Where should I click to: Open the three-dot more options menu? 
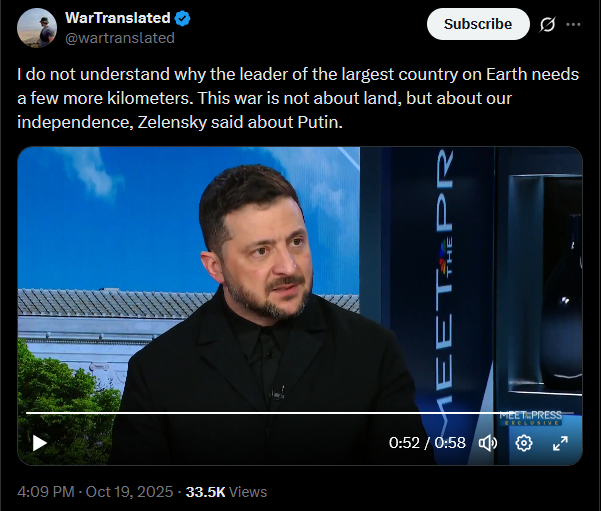tap(573, 25)
